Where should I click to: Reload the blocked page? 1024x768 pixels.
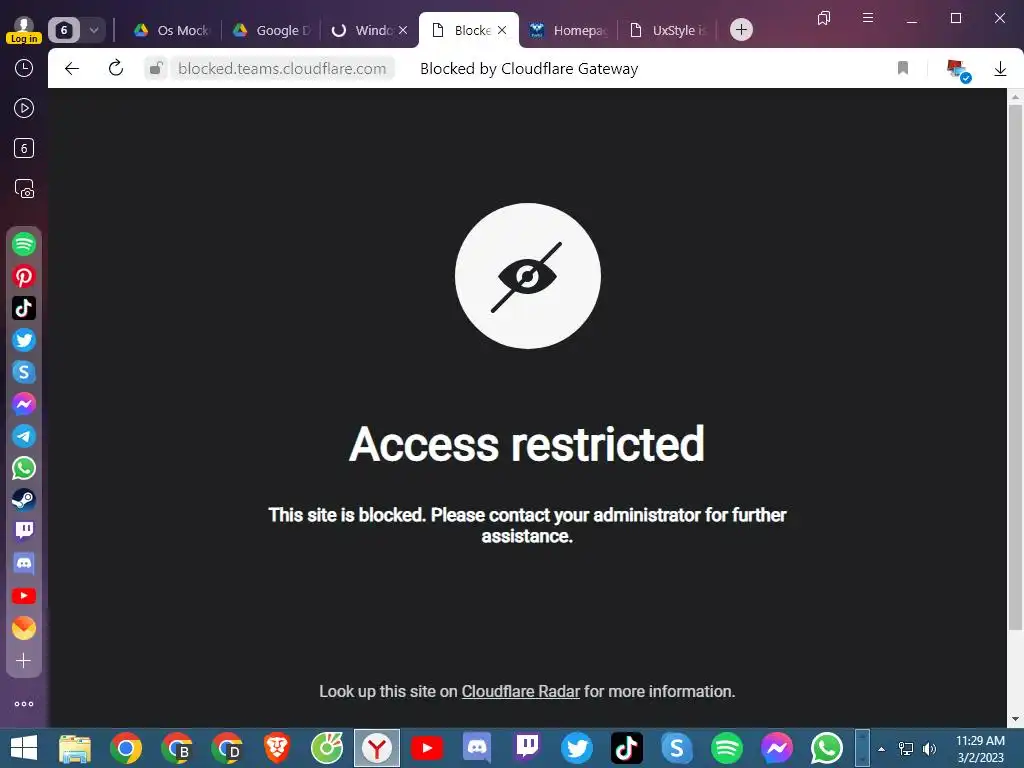[116, 68]
